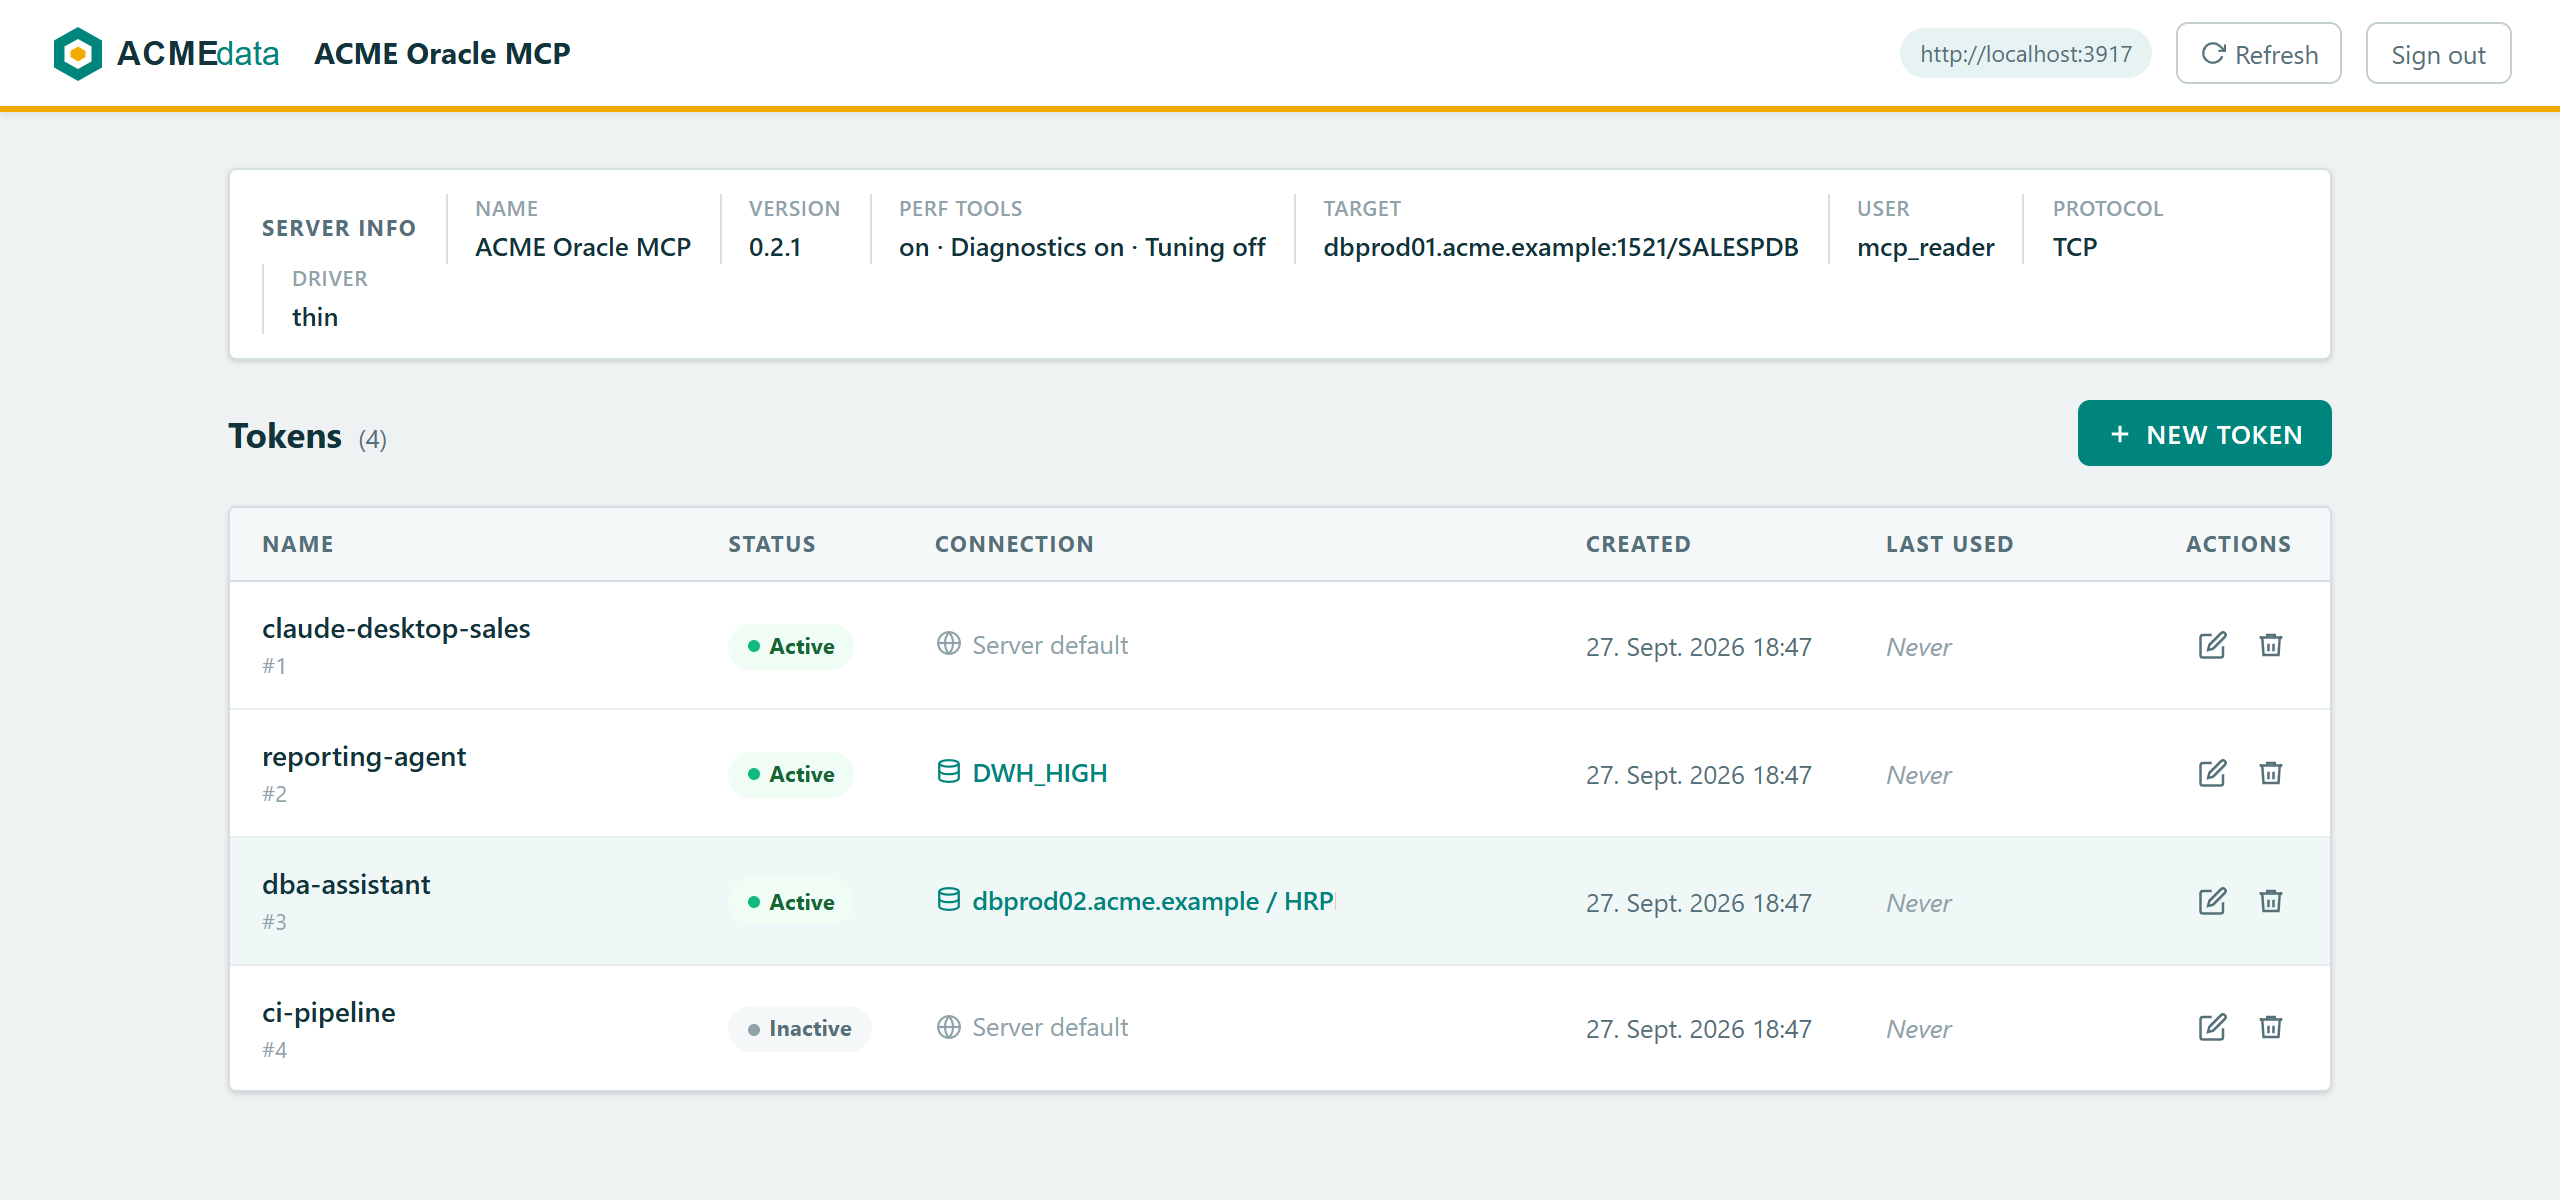
Task: Select the claude-desktop-sales token name
Action: [x=396, y=629]
